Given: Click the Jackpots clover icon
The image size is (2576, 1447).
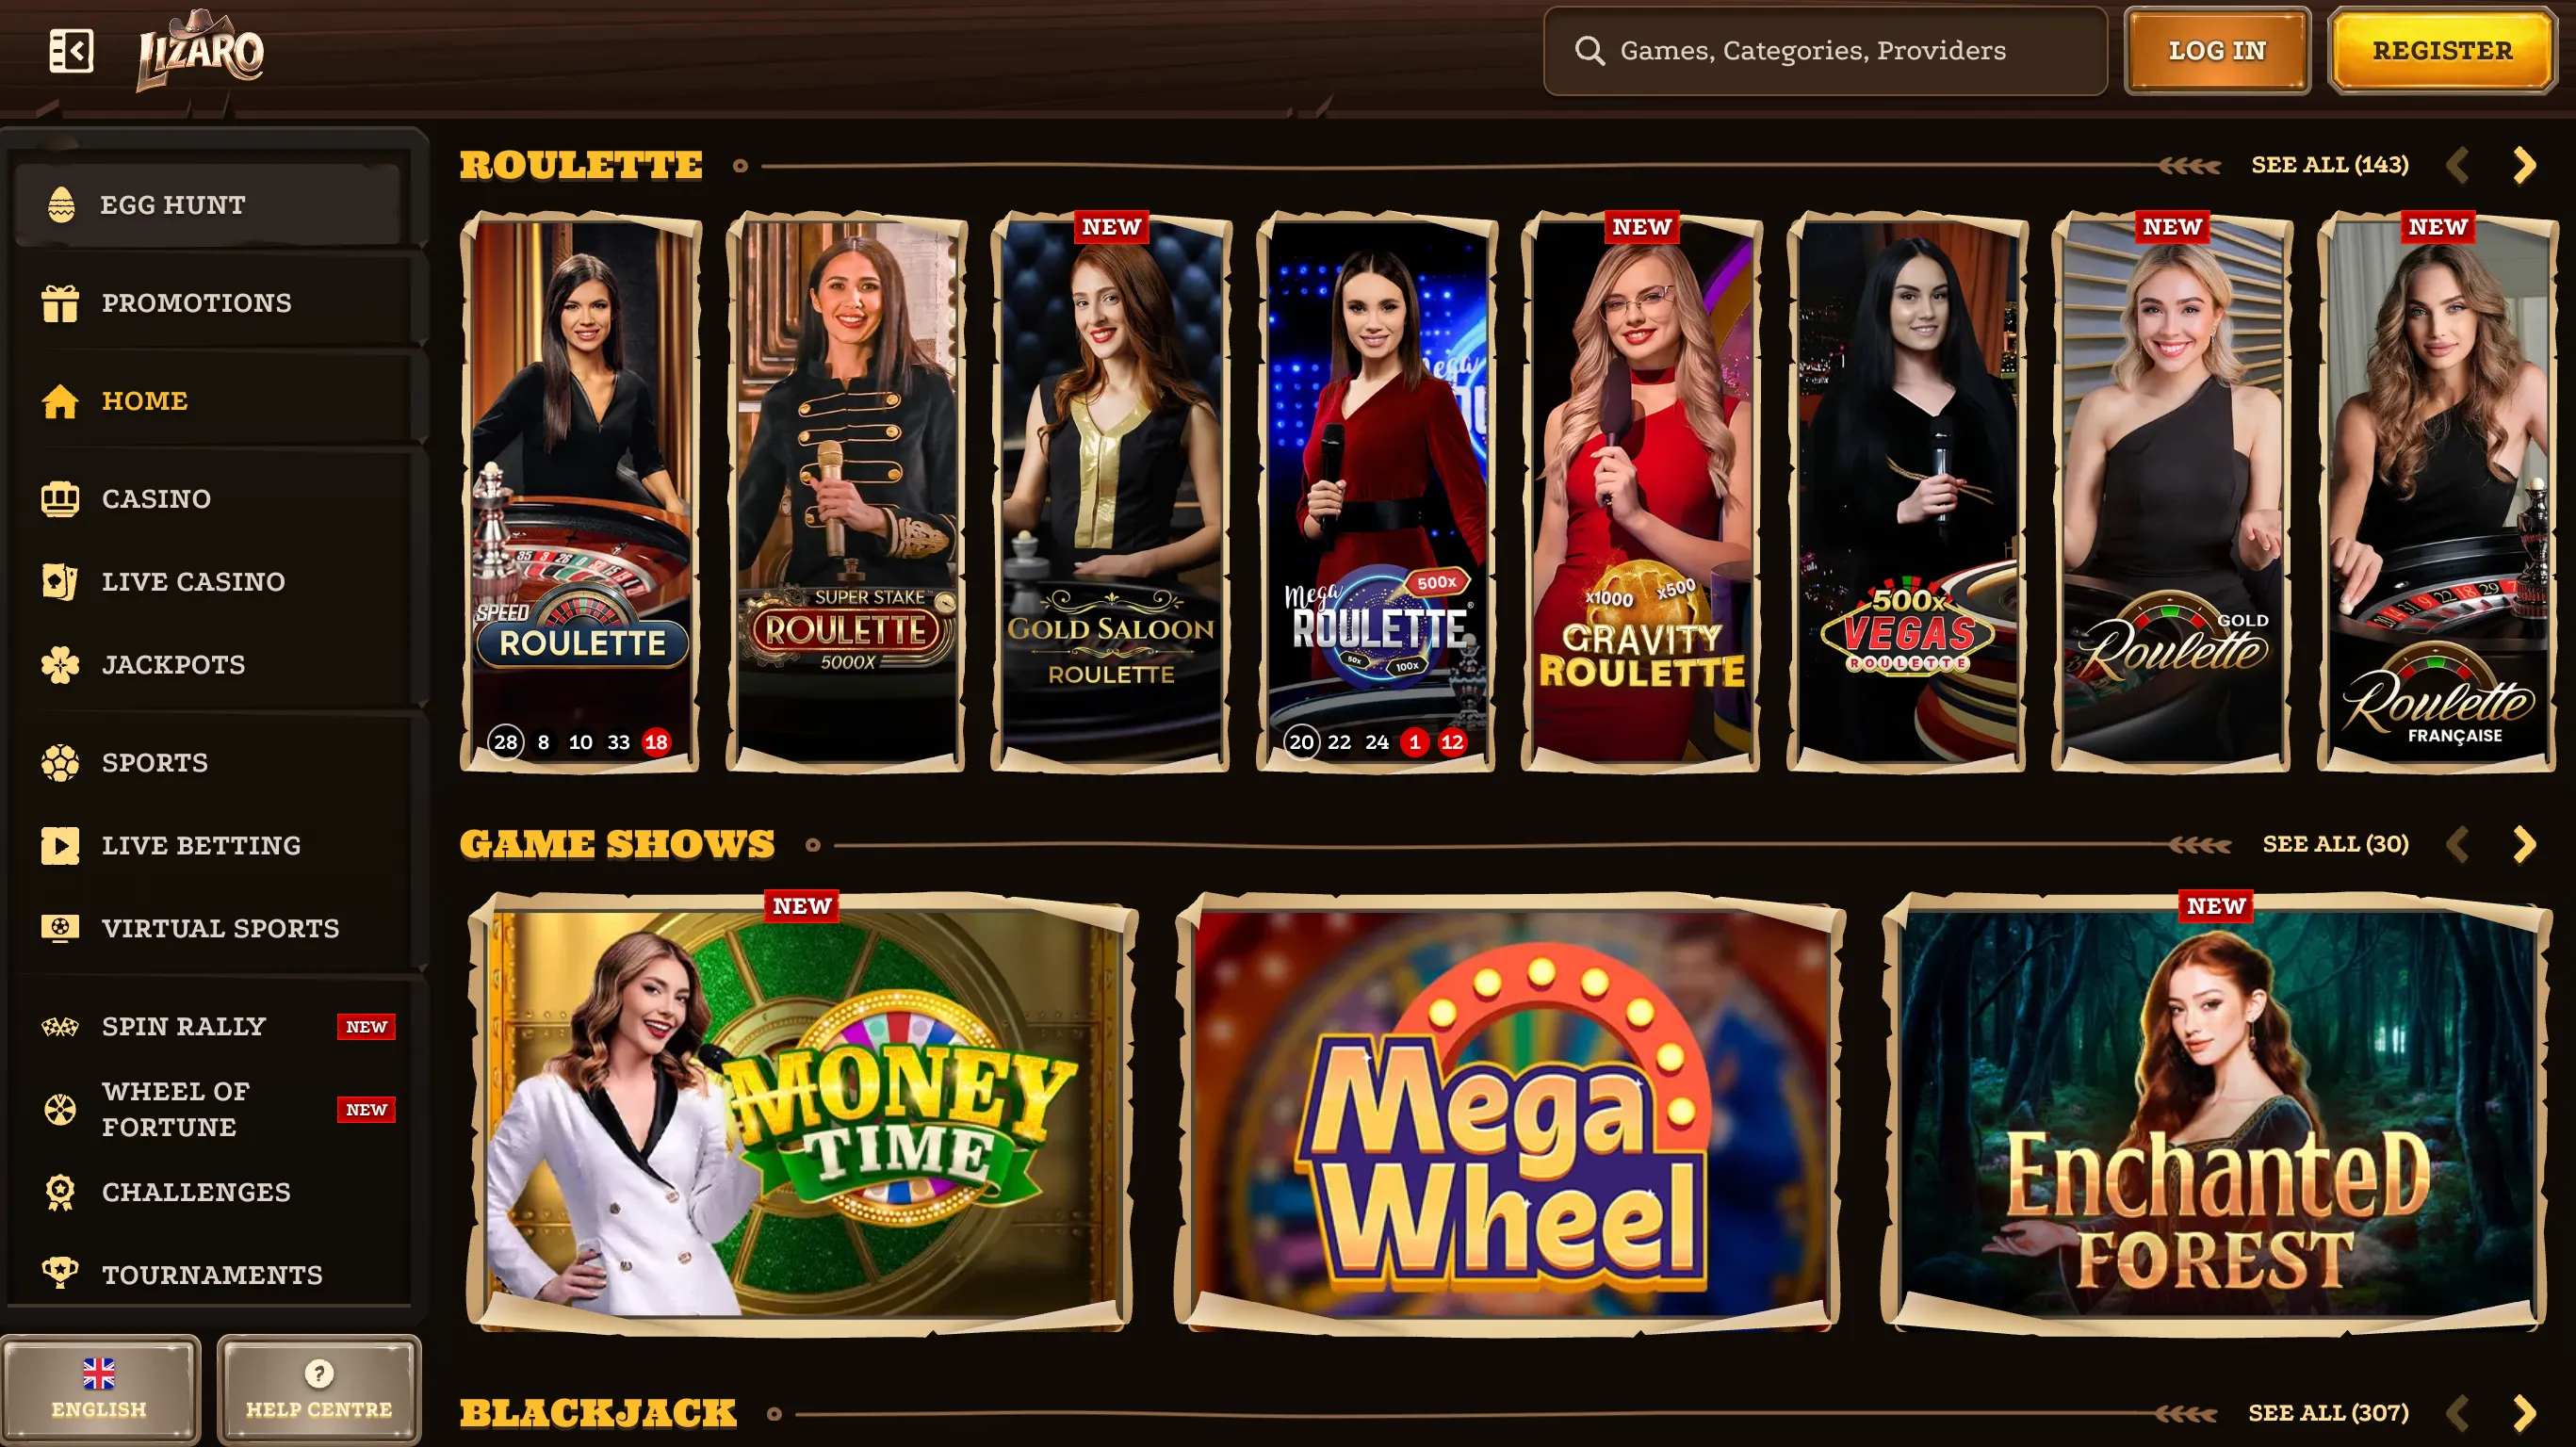Looking at the screenshot, I should coord(60,665).
